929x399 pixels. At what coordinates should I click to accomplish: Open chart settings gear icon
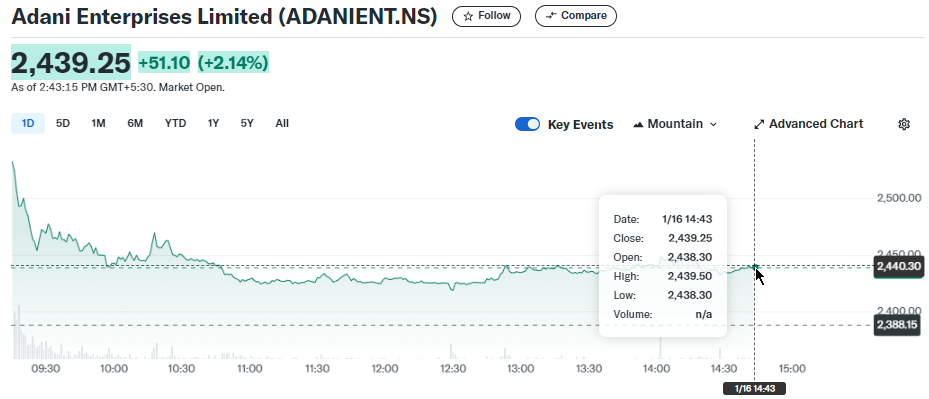pos(904,124)
